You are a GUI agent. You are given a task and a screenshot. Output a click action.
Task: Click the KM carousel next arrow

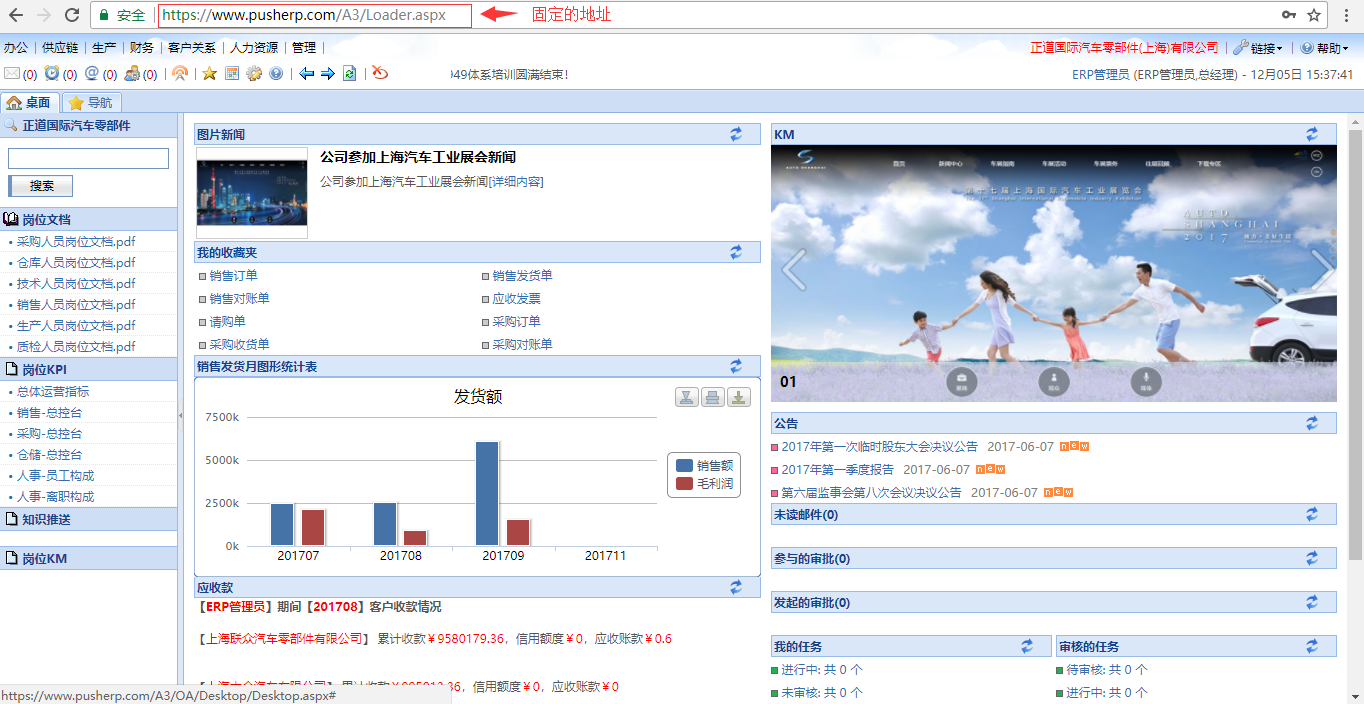click(1320, 271)
